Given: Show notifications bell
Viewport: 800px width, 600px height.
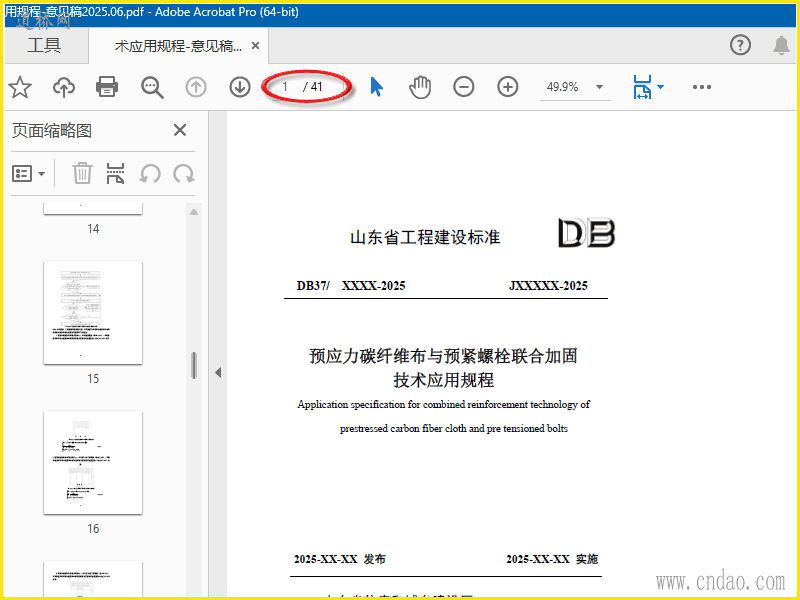Looking at the screenshot, I should pyautogui.click(x=781, y=45).
